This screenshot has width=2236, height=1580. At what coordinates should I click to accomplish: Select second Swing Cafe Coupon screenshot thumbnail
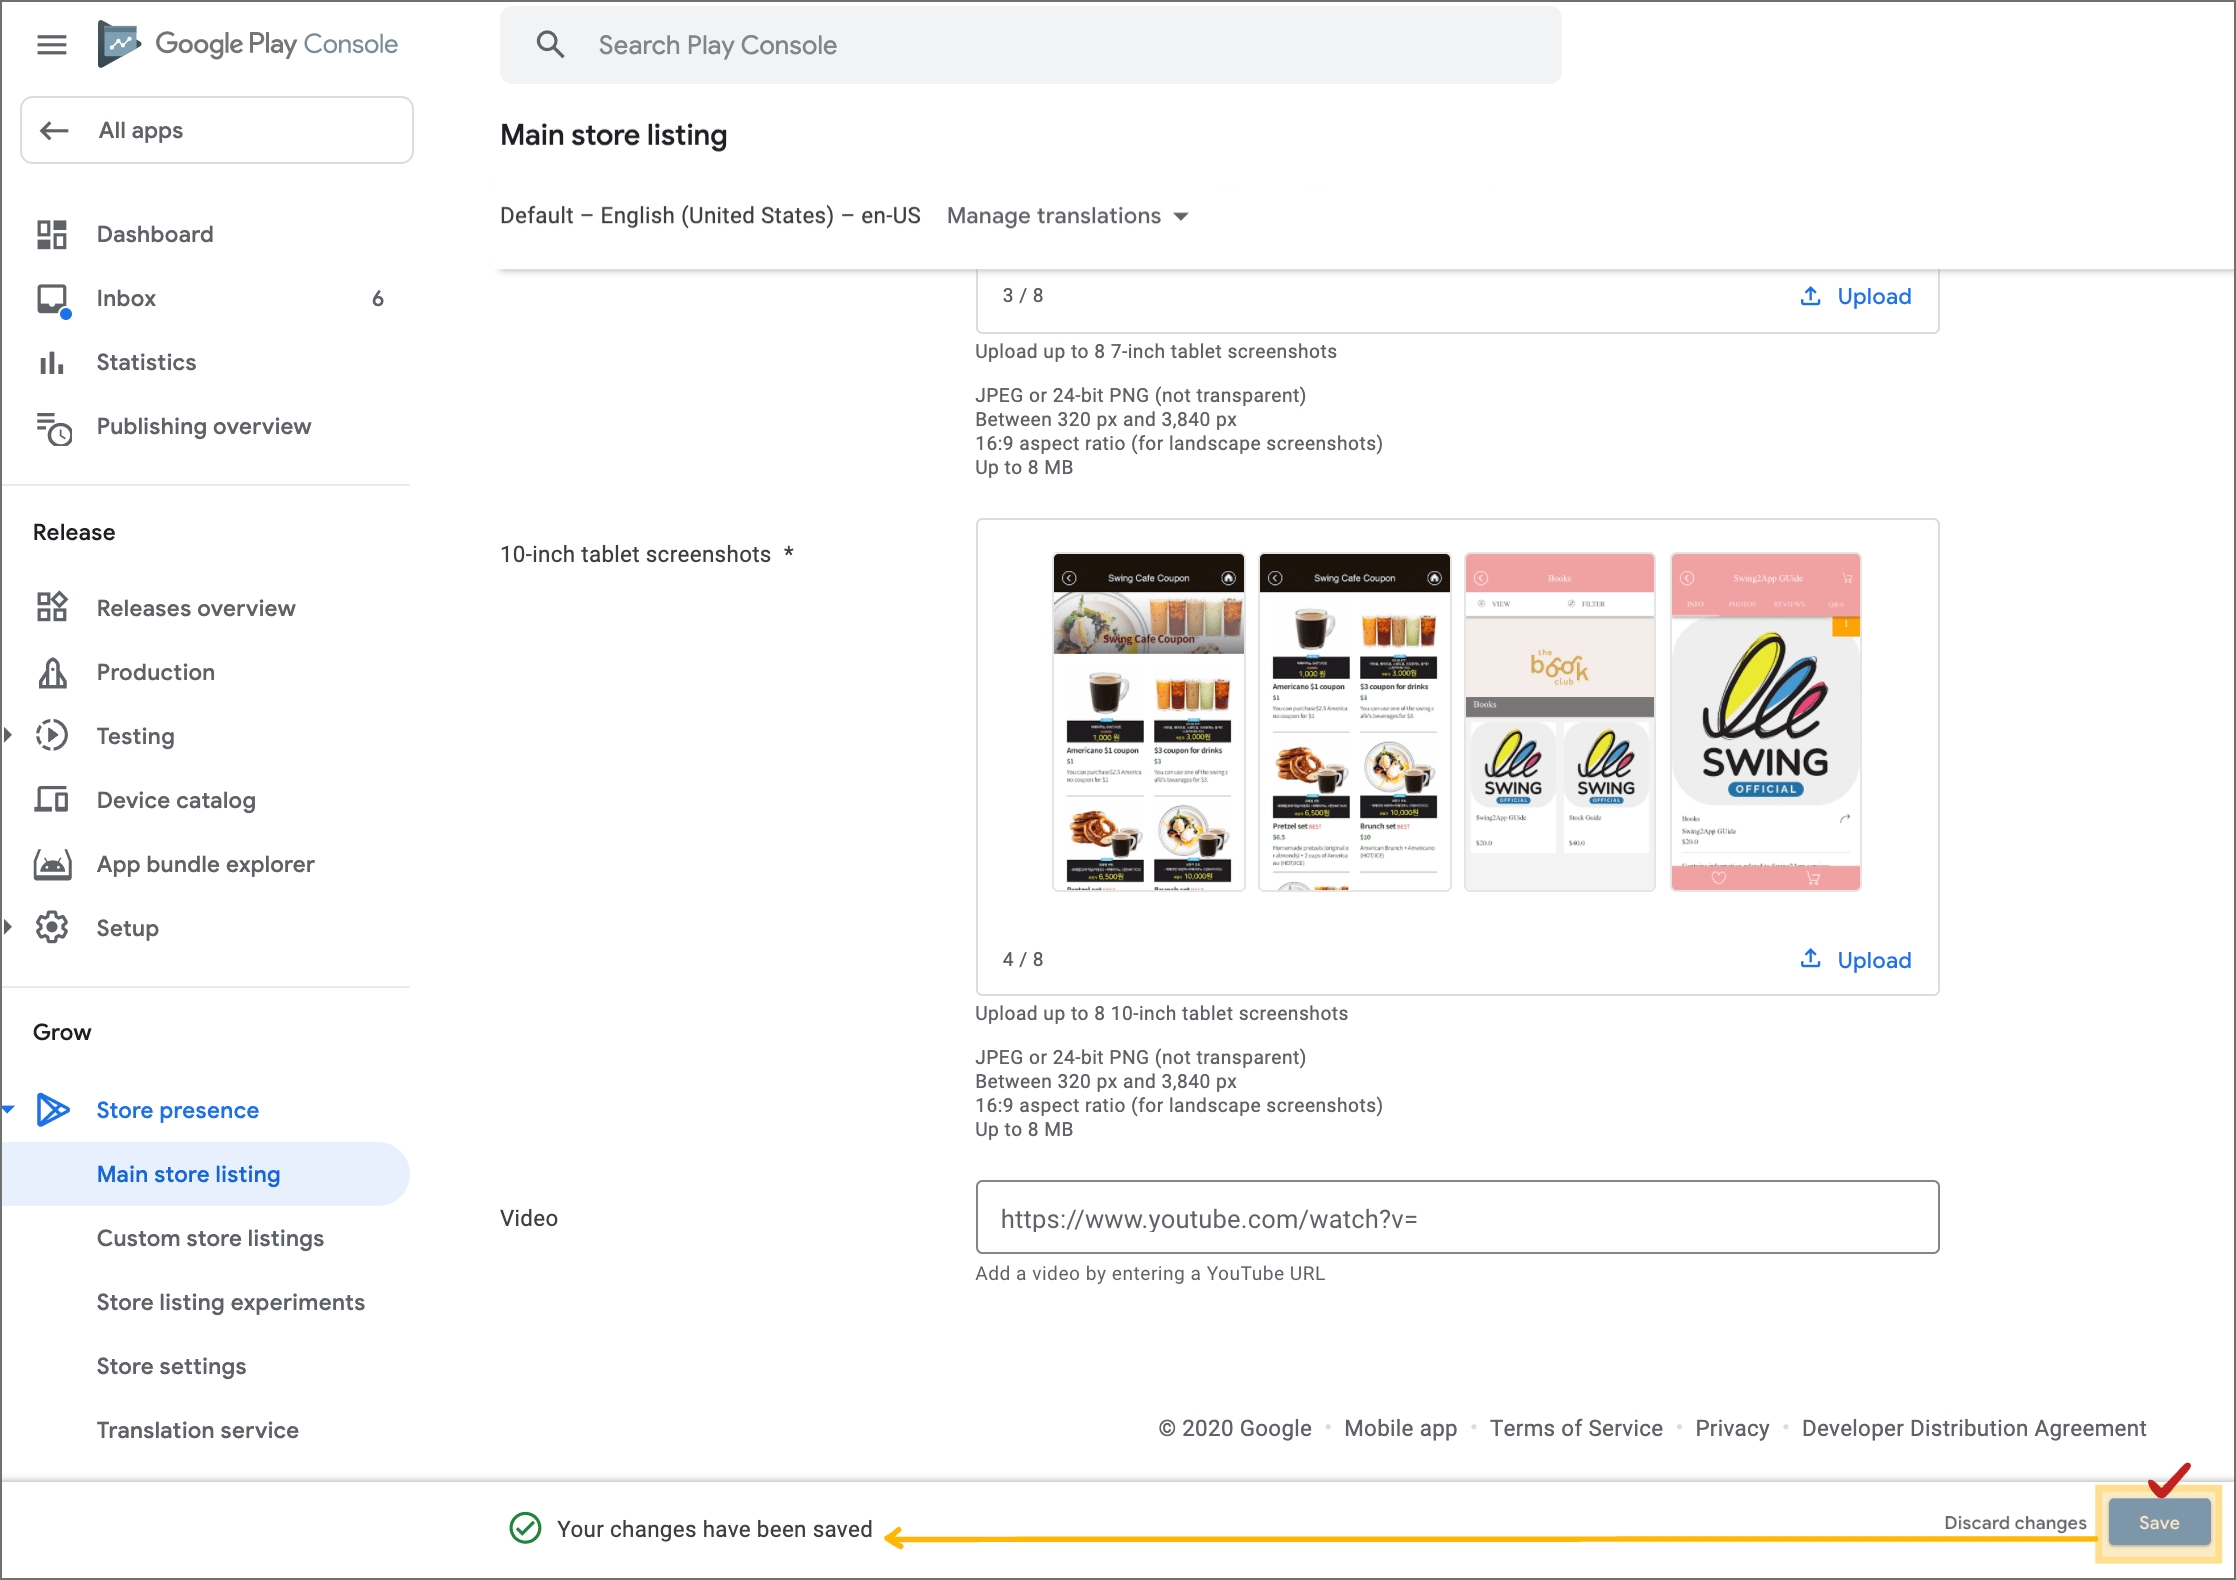click(1354, 721)
